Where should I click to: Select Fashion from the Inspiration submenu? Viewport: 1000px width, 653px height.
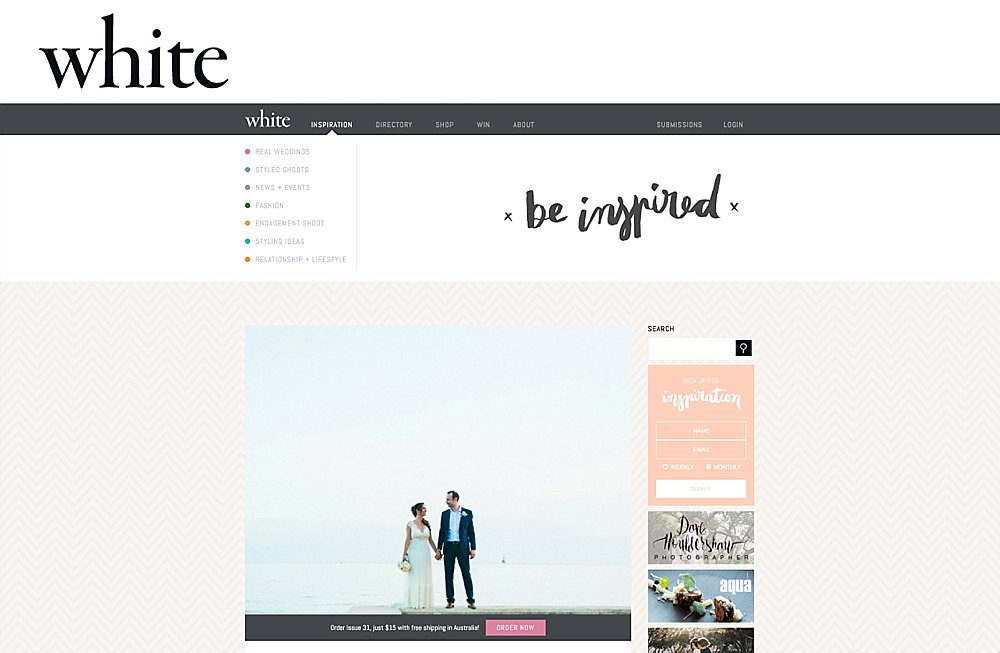click(x=270, y=206)
